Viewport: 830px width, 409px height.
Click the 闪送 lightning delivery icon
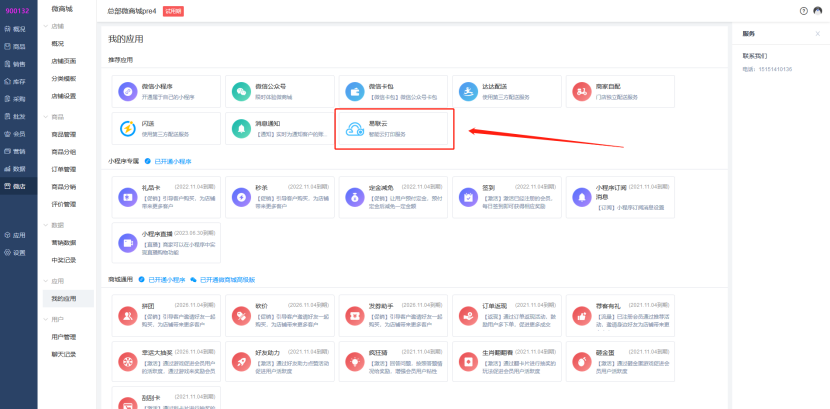(127, 129)
